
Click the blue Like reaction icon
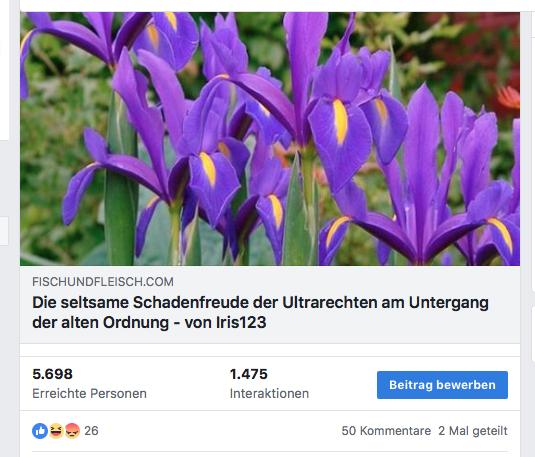tap(40, 431)
